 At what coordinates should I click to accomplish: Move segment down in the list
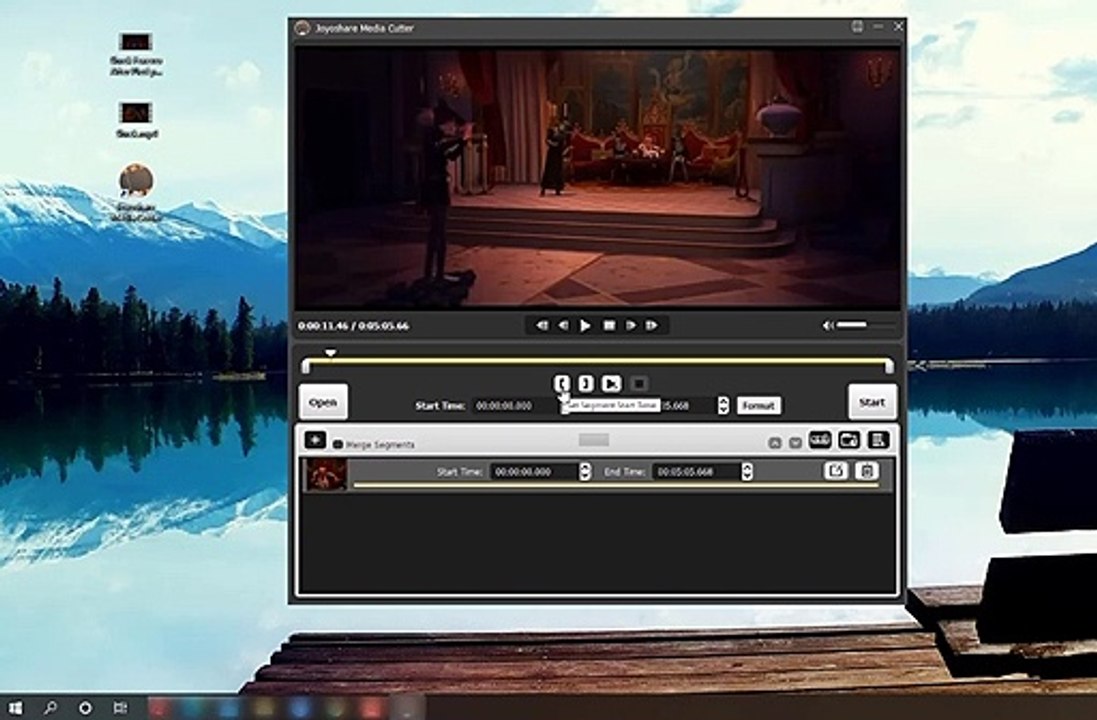[x=795, y=443]
